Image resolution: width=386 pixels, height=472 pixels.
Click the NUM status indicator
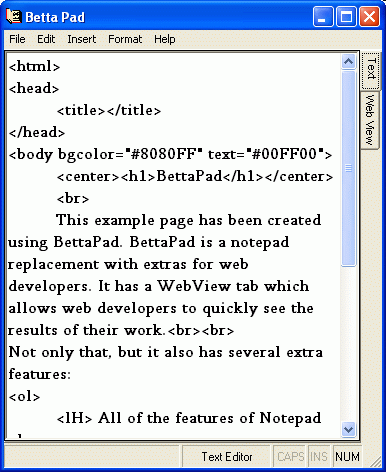coord(347,457)
